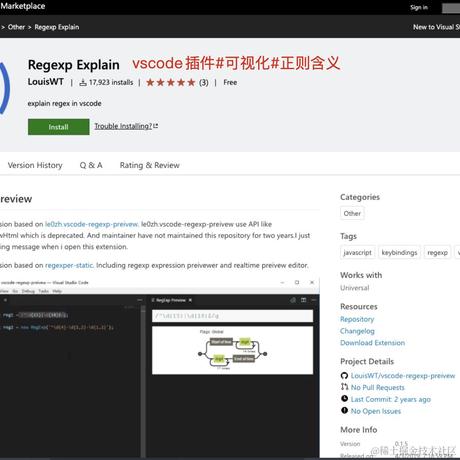Select the Other category tag
The image size is (460, 460).
[x=352, y=213]
